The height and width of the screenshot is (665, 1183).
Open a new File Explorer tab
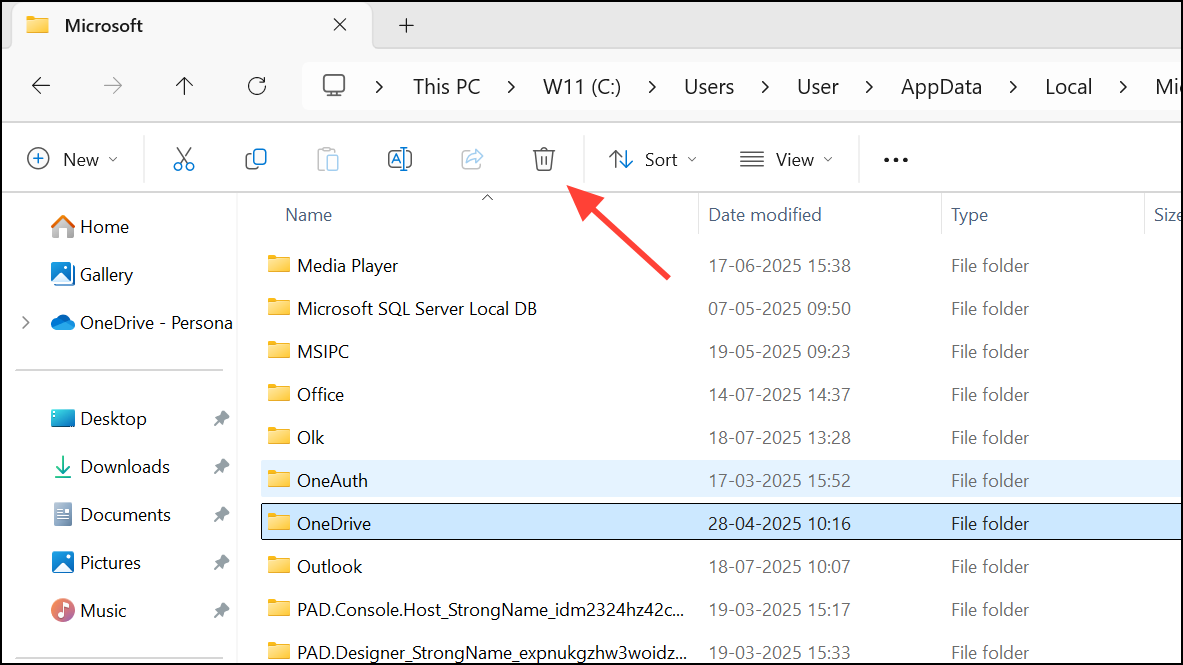pyautogui.click(x=406, y=25)
